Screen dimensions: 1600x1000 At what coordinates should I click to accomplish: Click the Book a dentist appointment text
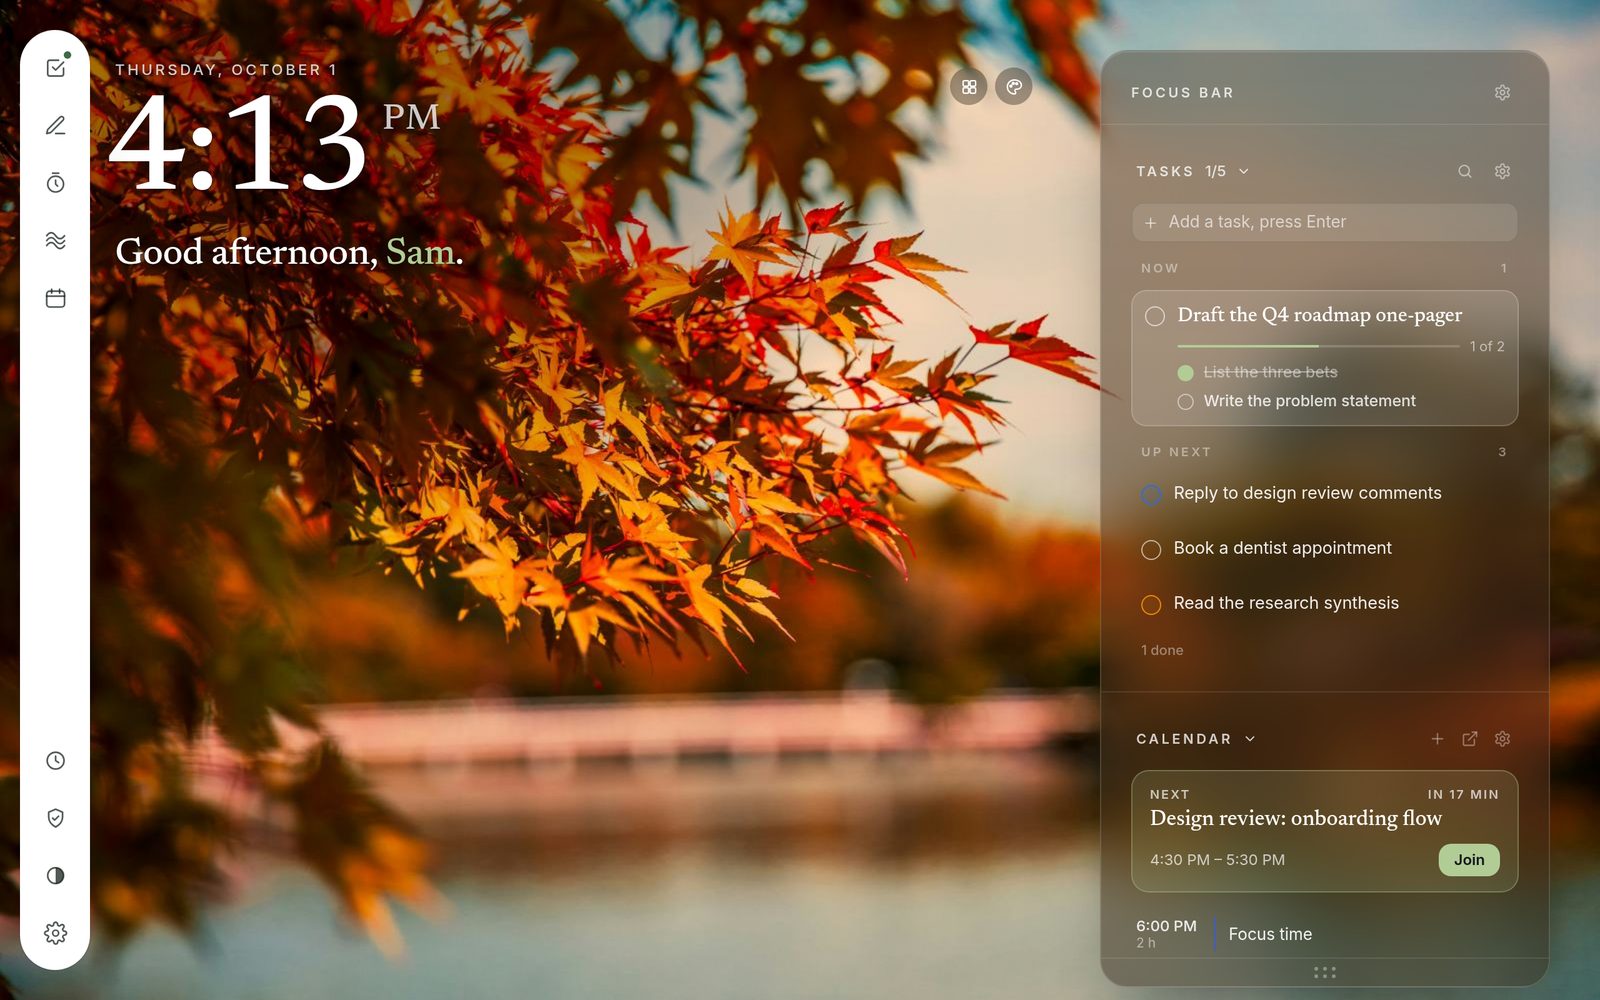pos(1283,548)
